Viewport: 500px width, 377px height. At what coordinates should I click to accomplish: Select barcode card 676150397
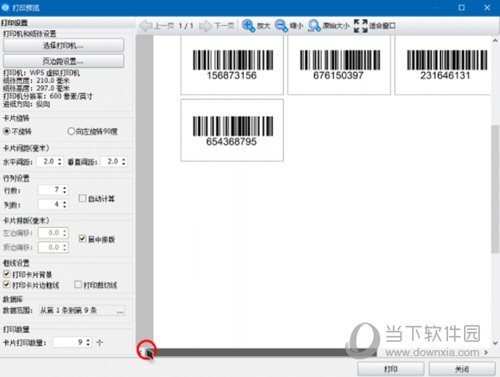coord(339,65)
